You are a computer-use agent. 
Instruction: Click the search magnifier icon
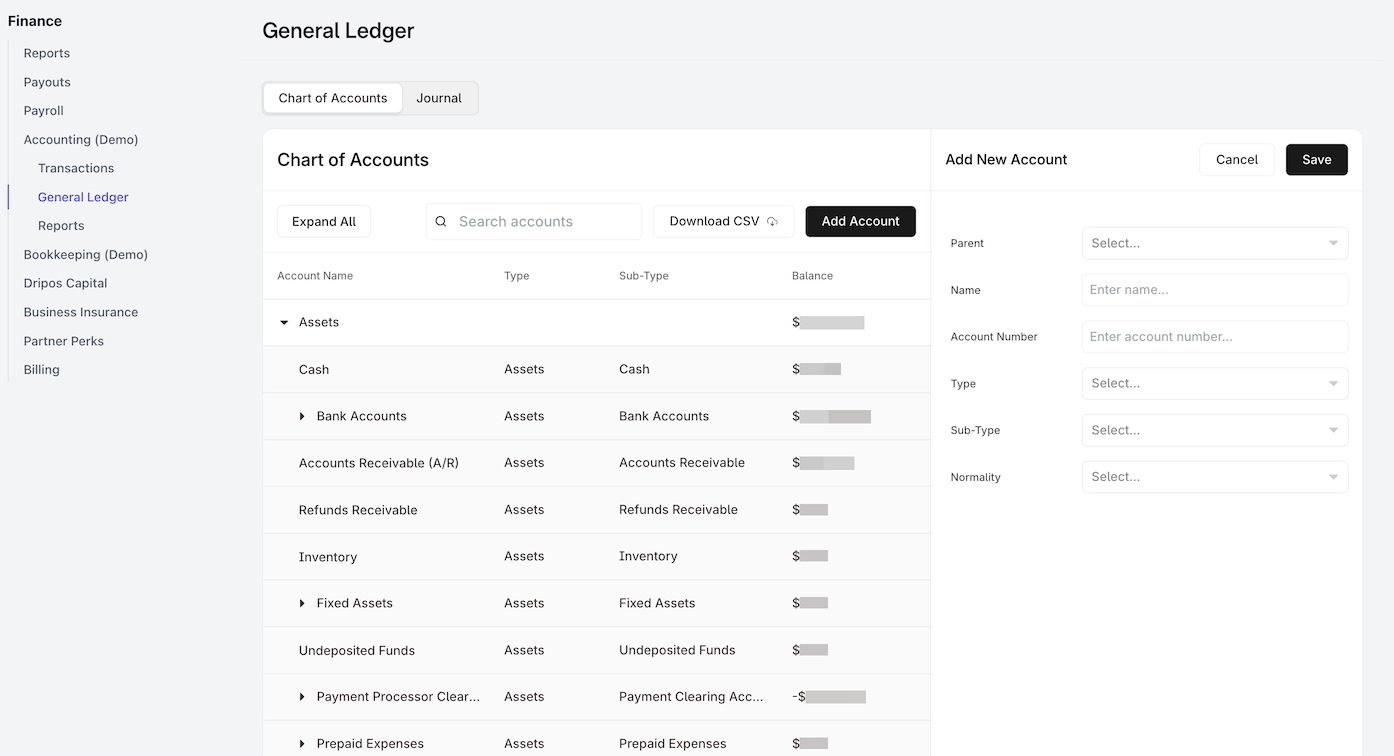(x=441, y=222)
